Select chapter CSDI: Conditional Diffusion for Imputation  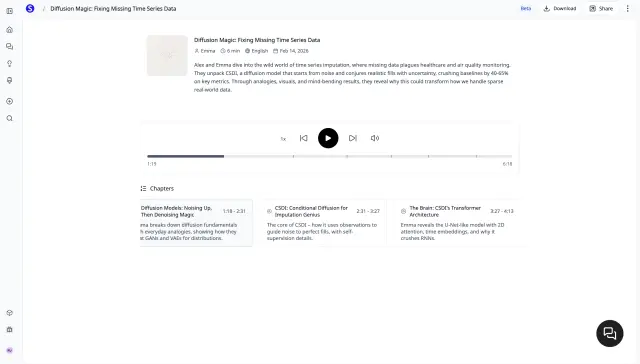click(x=323, y=223)
